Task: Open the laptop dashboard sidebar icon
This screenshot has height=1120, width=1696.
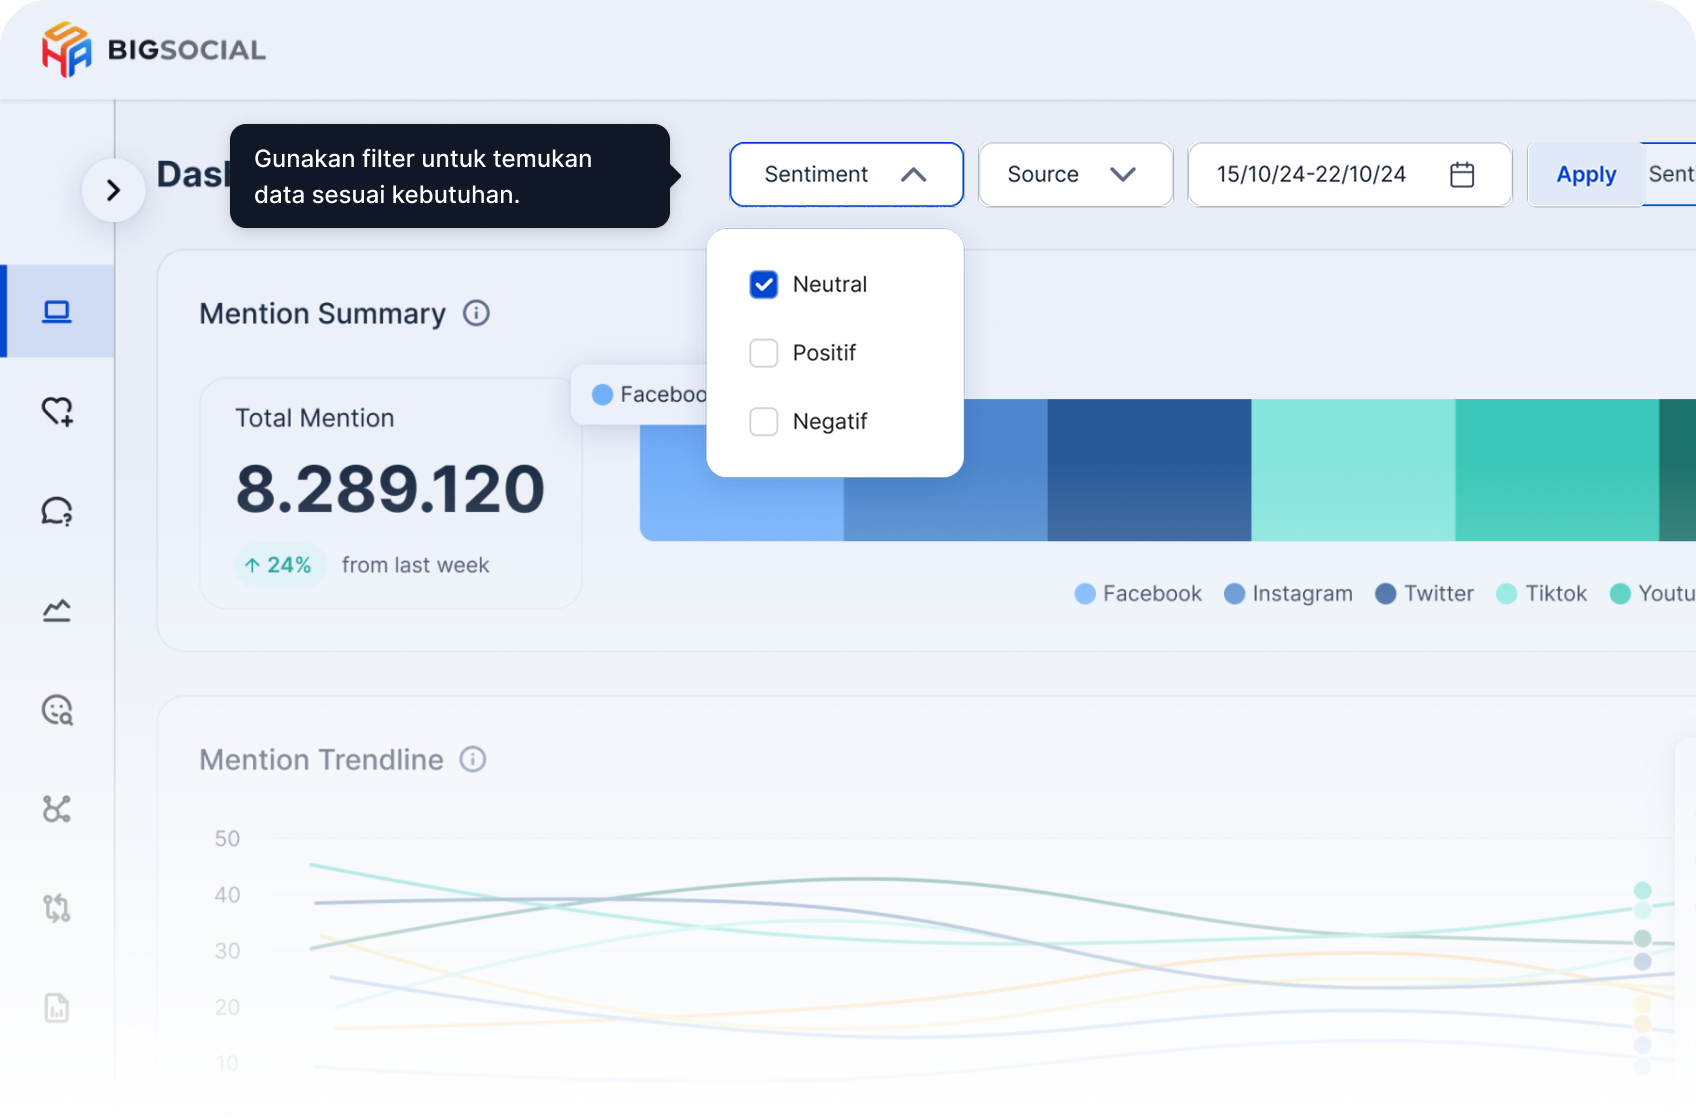Action: [57, 312]
